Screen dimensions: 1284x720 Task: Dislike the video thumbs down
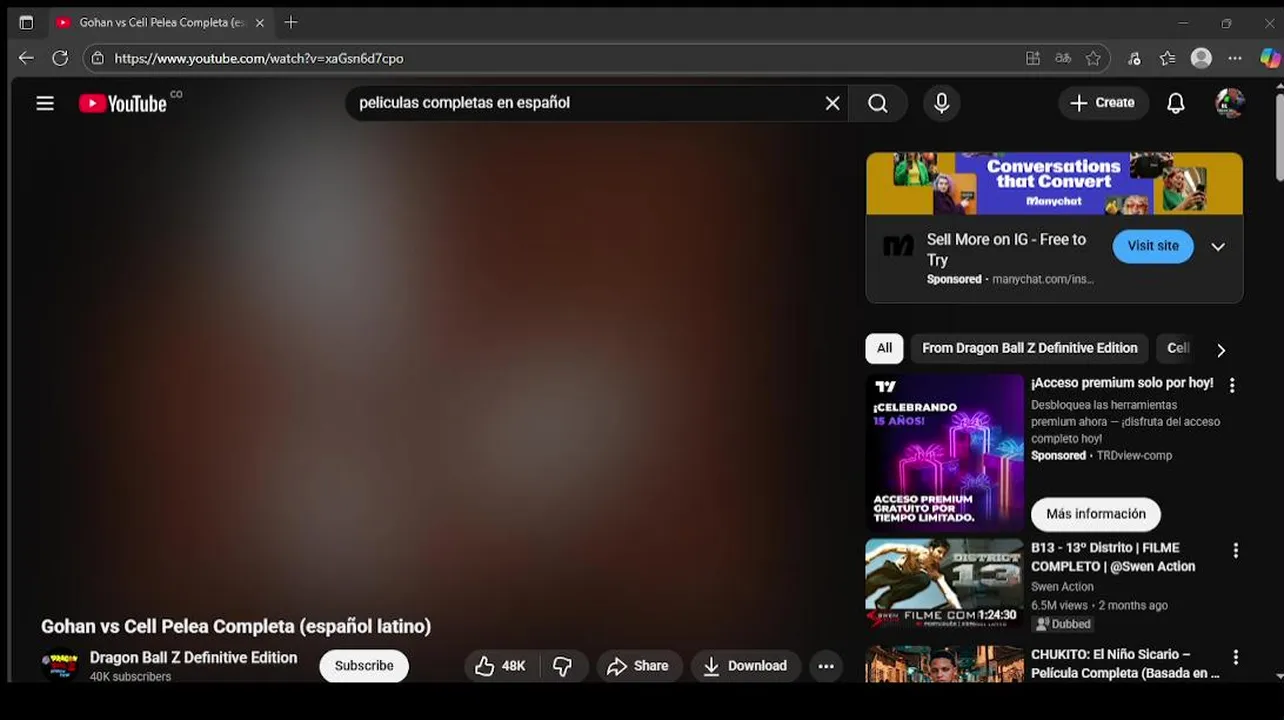click(x=563, y=666)
